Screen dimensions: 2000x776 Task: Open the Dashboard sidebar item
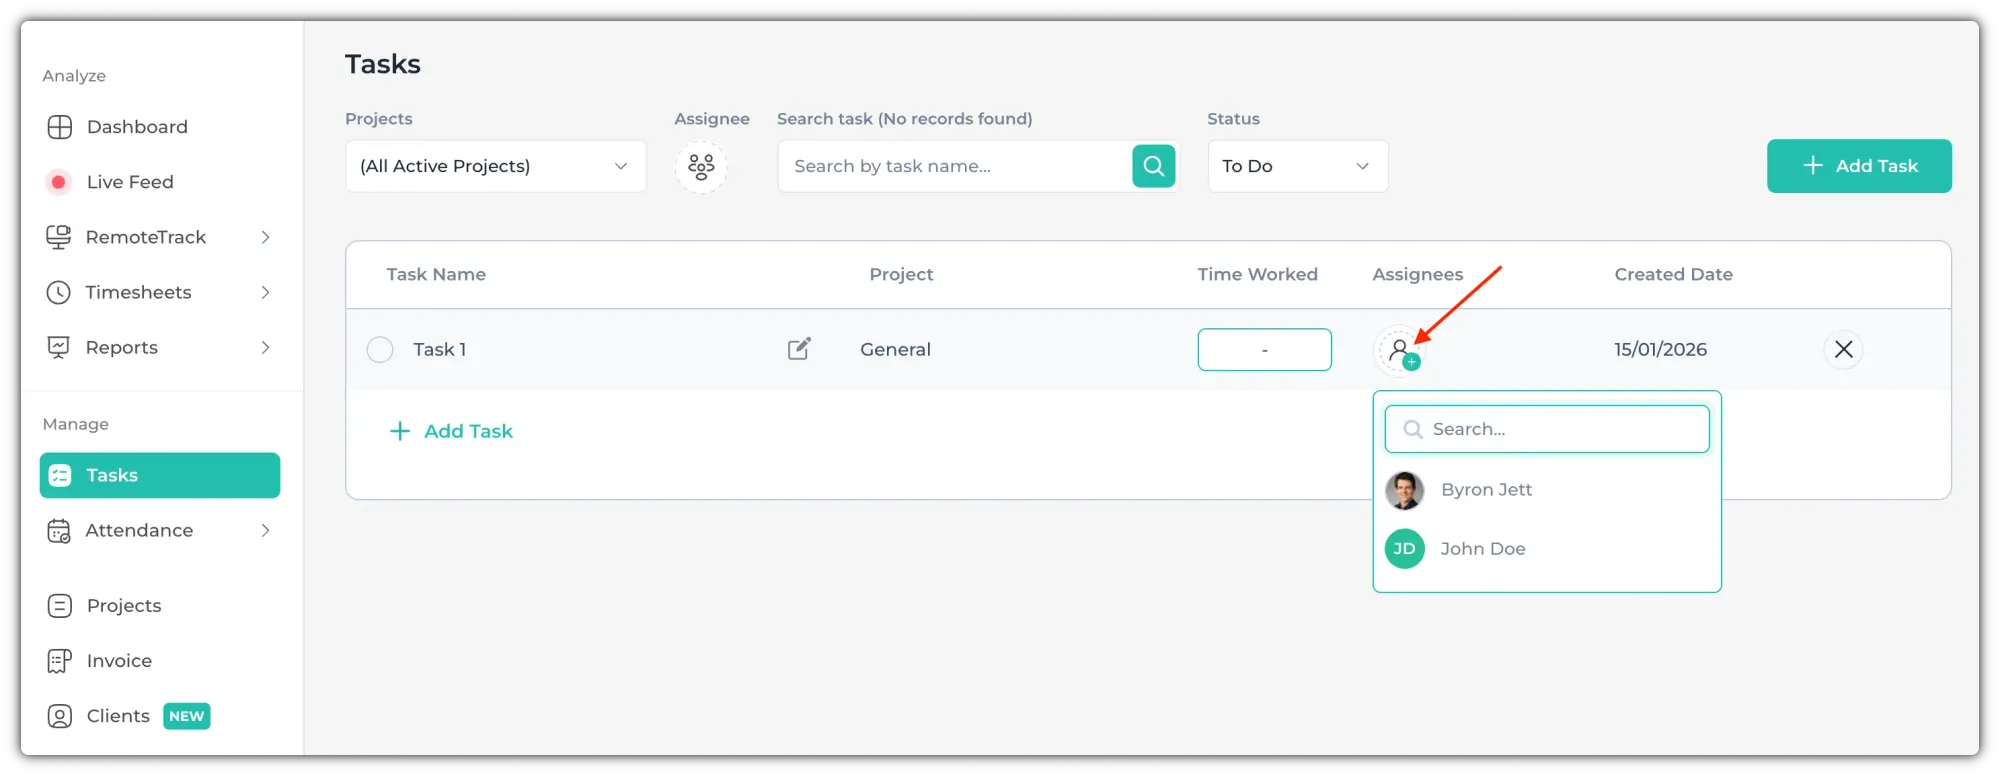[136, 127]
